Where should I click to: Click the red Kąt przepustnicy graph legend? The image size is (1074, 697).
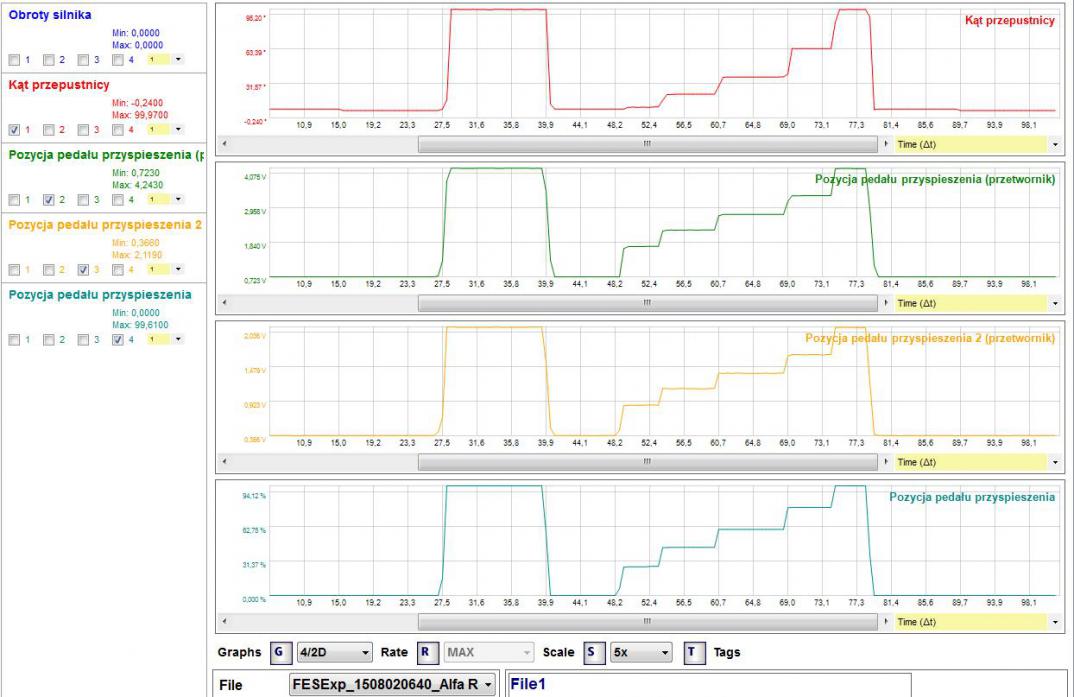click(1010, 21)
